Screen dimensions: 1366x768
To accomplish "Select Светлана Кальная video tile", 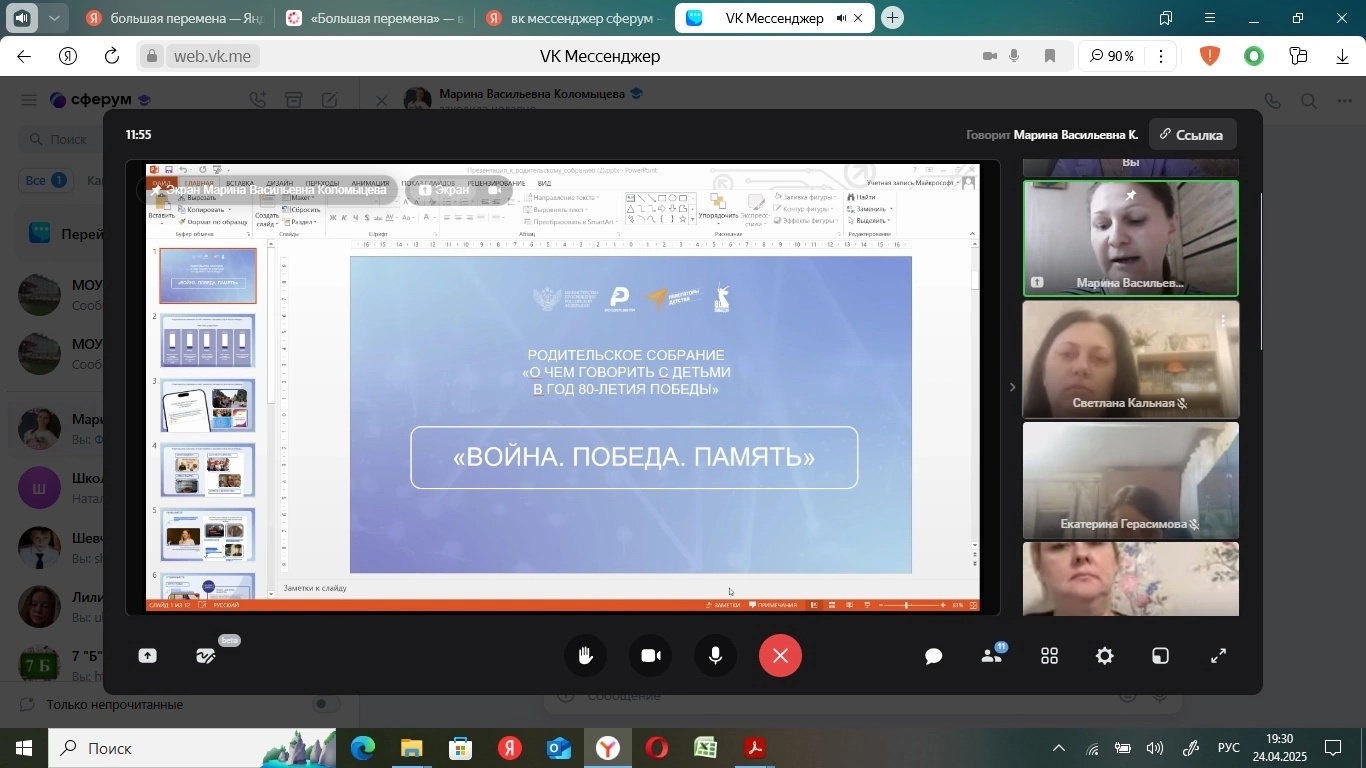I will (x=1130, y=359).
